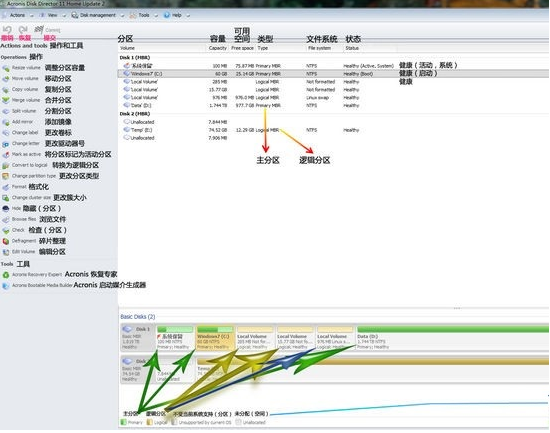Open the Browse files operation
Viewport: 550px width, 433px height.
click(x=19, y=219)
